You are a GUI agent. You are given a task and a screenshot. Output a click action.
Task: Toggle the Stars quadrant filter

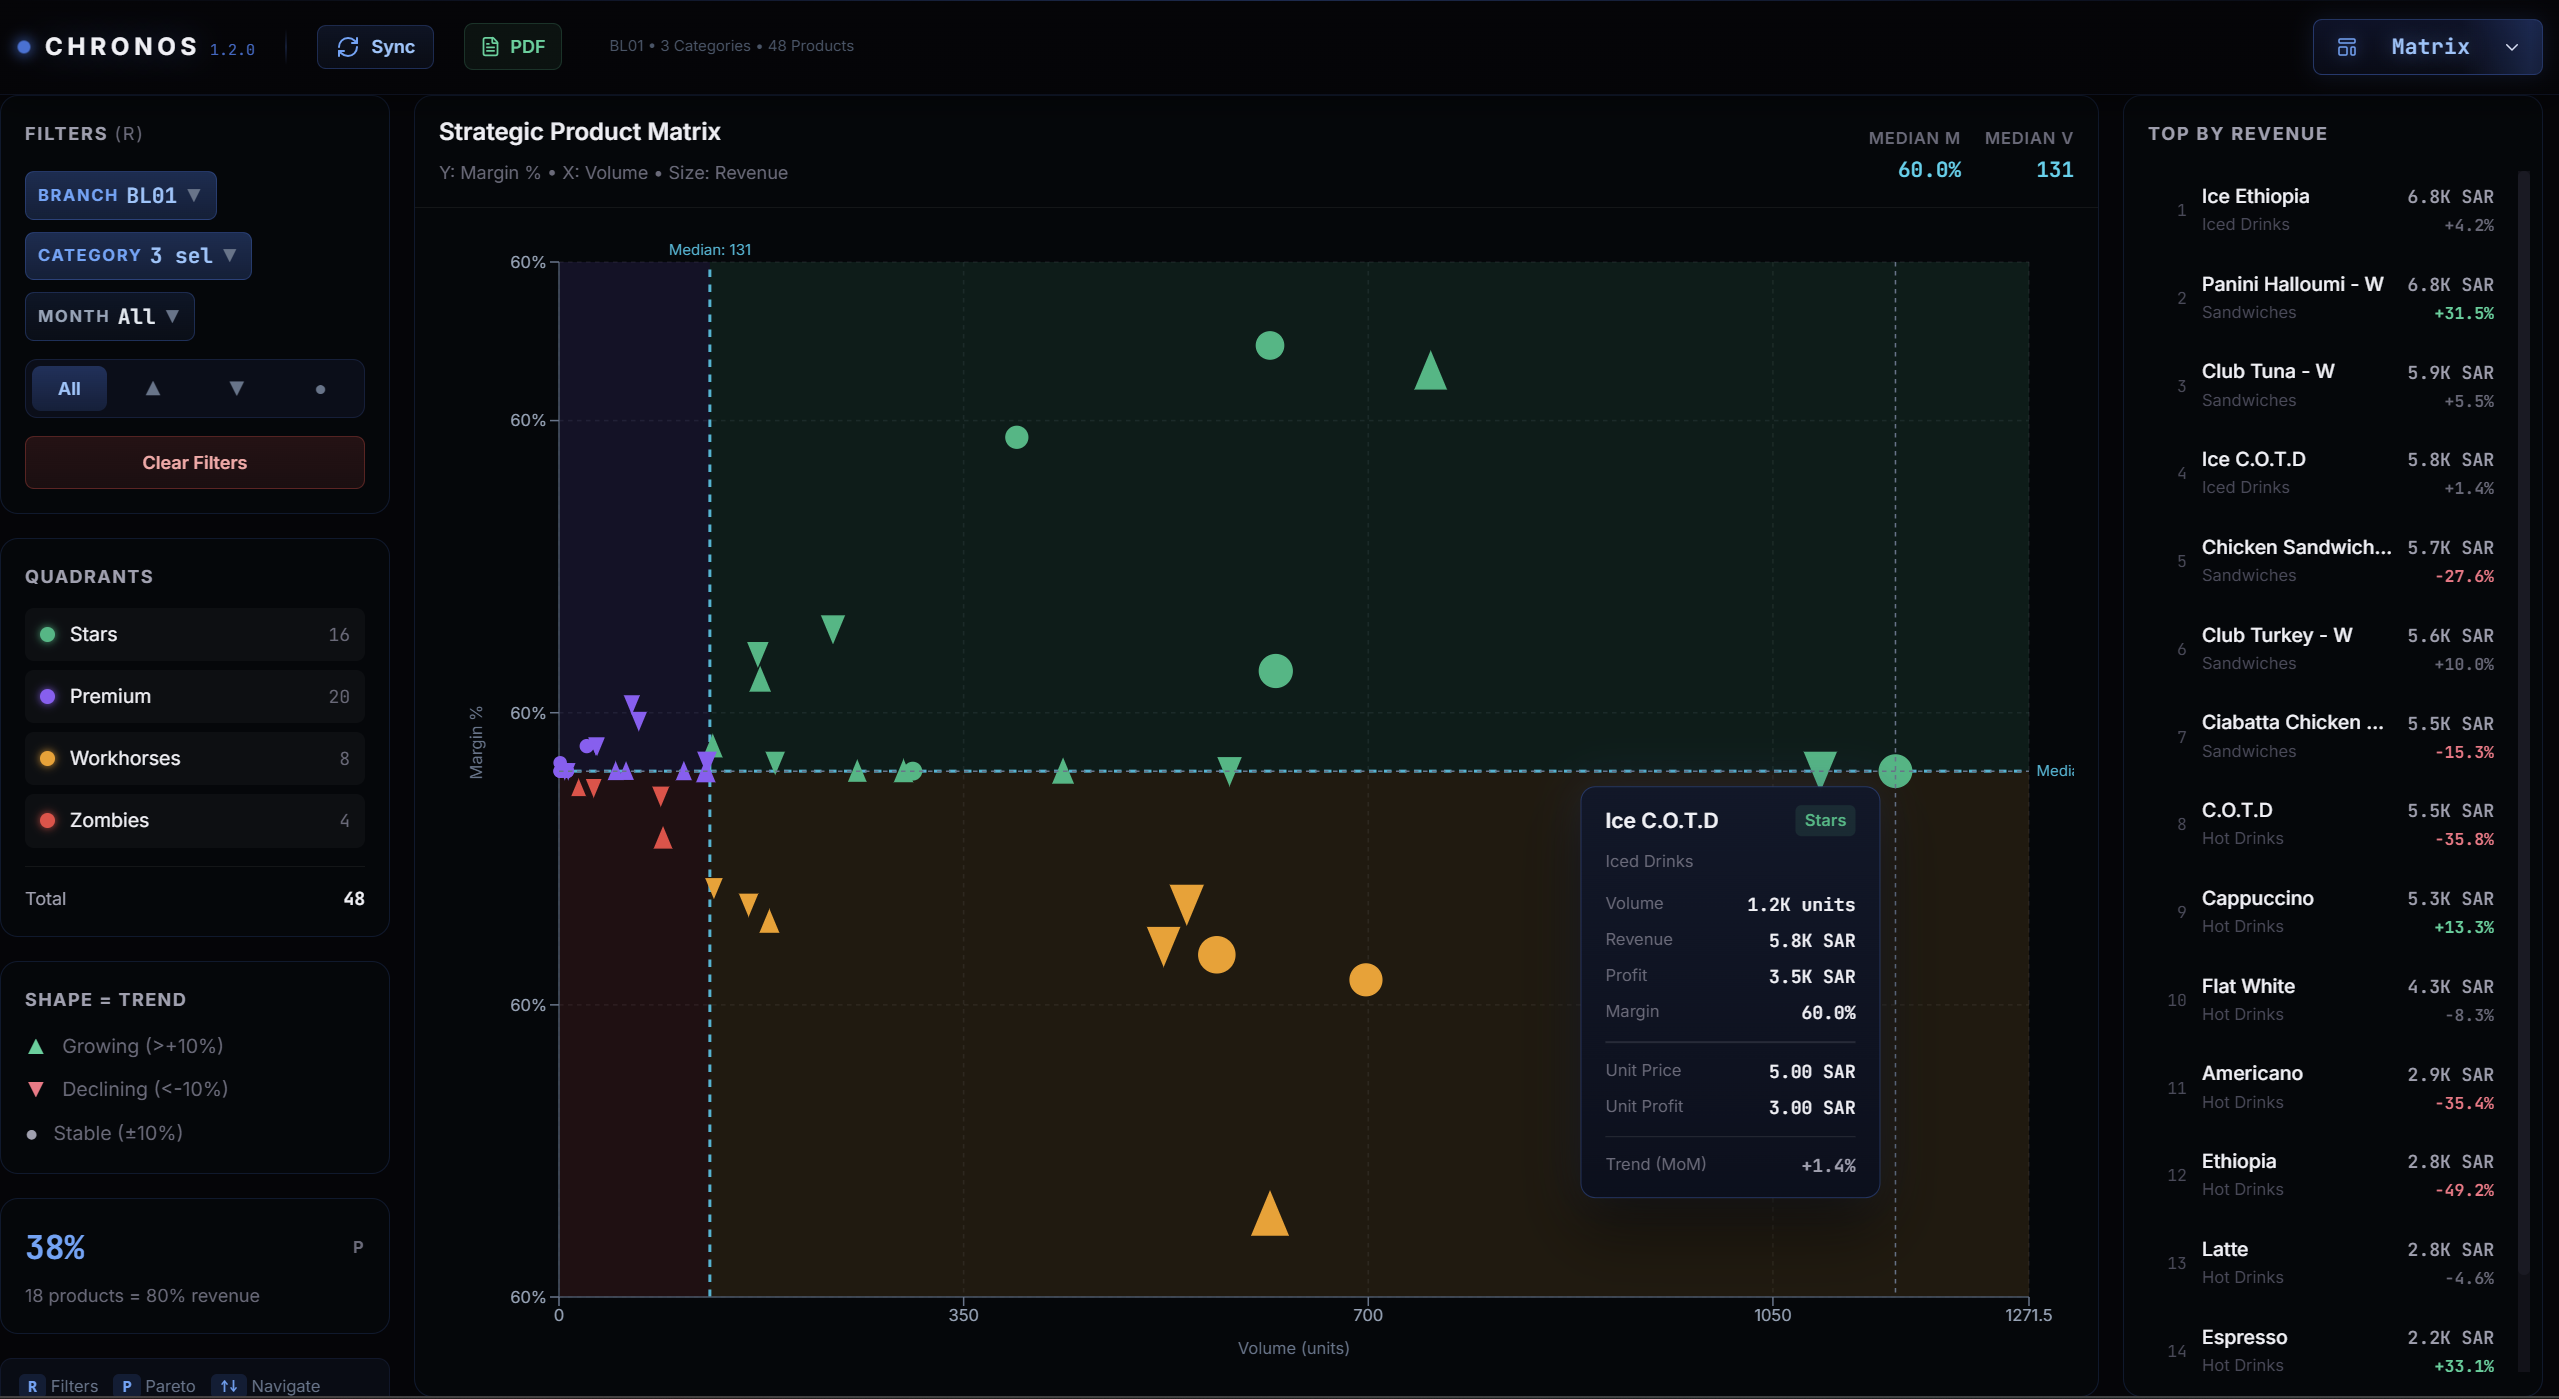coord(194,635)
